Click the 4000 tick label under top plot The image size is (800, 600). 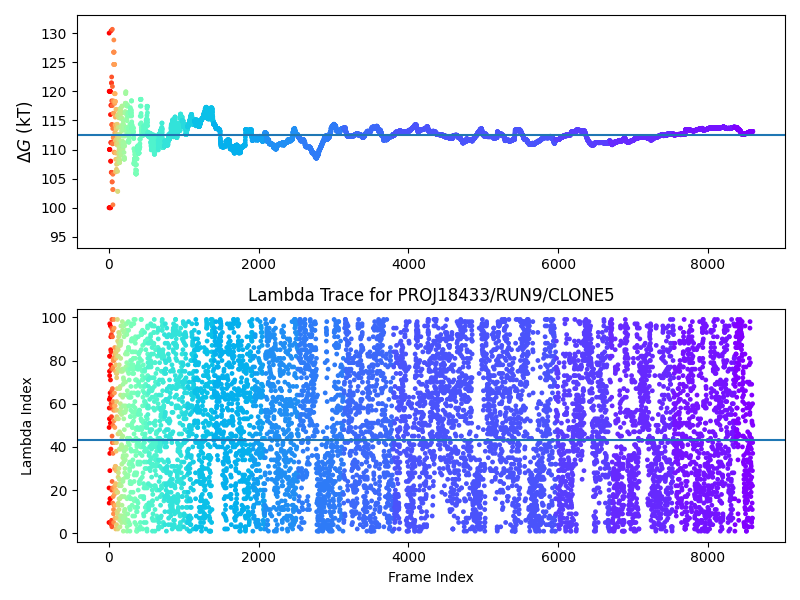tap(408, 264)
